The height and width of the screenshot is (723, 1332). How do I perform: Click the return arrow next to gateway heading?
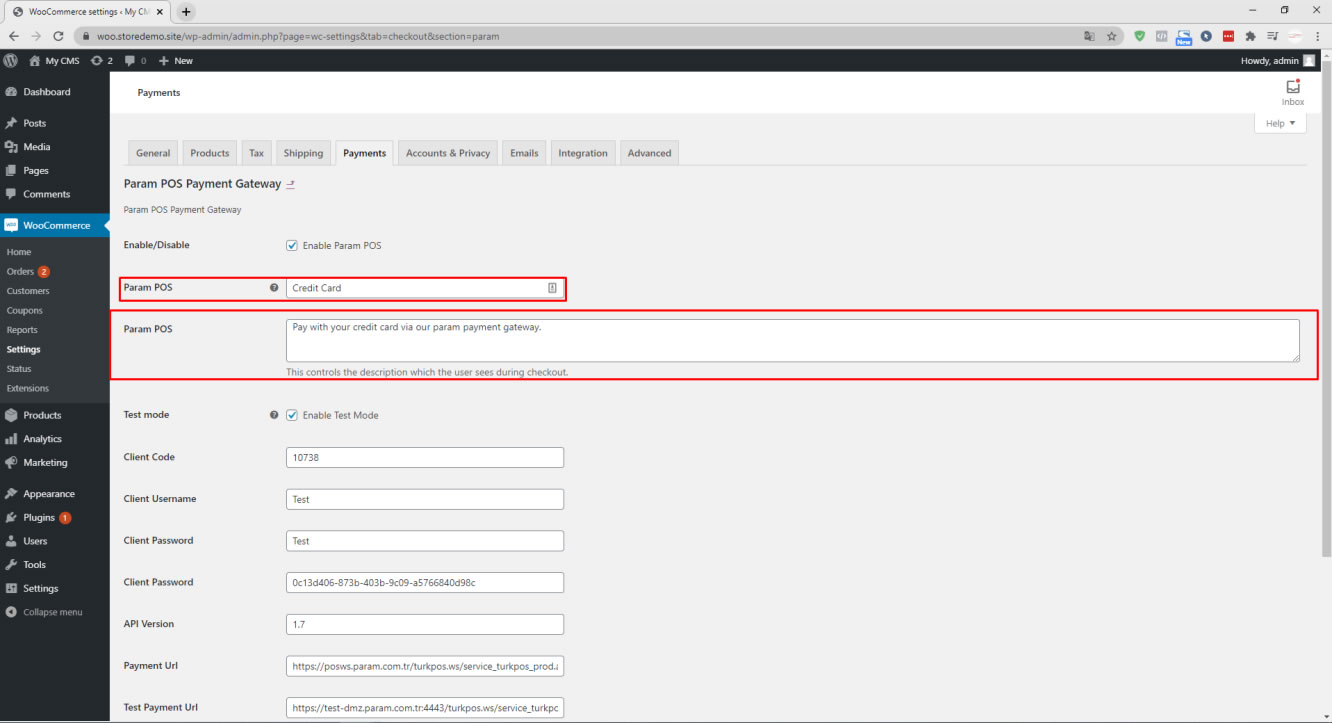pyautogui.click(x=291, y=184)
